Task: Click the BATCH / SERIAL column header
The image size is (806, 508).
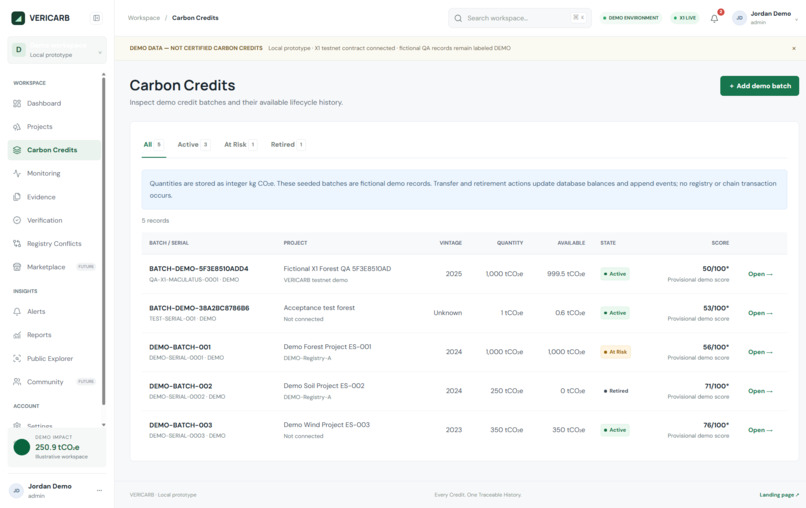Action: point(169,243)
